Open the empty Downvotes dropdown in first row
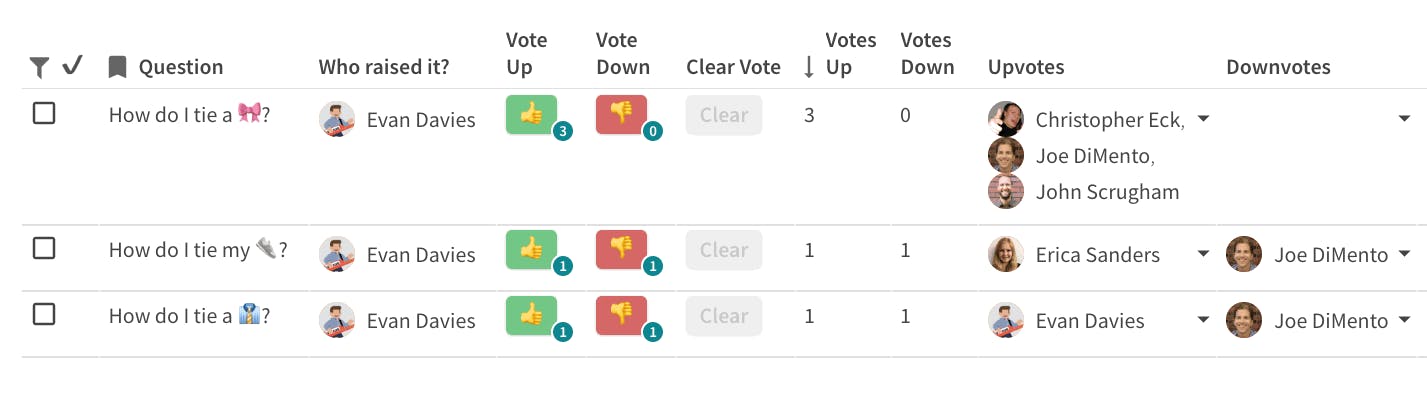The height and width of the screenshot is (413, 1427). [1404, 119]
